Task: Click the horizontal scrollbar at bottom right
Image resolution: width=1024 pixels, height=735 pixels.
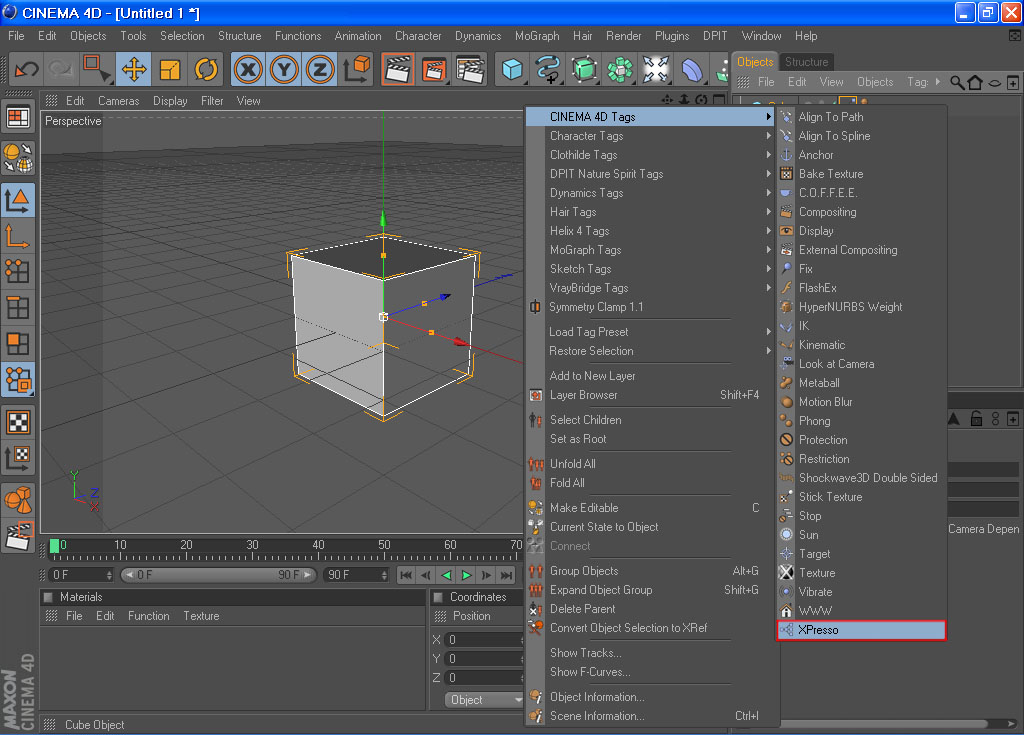Action: 884,724
